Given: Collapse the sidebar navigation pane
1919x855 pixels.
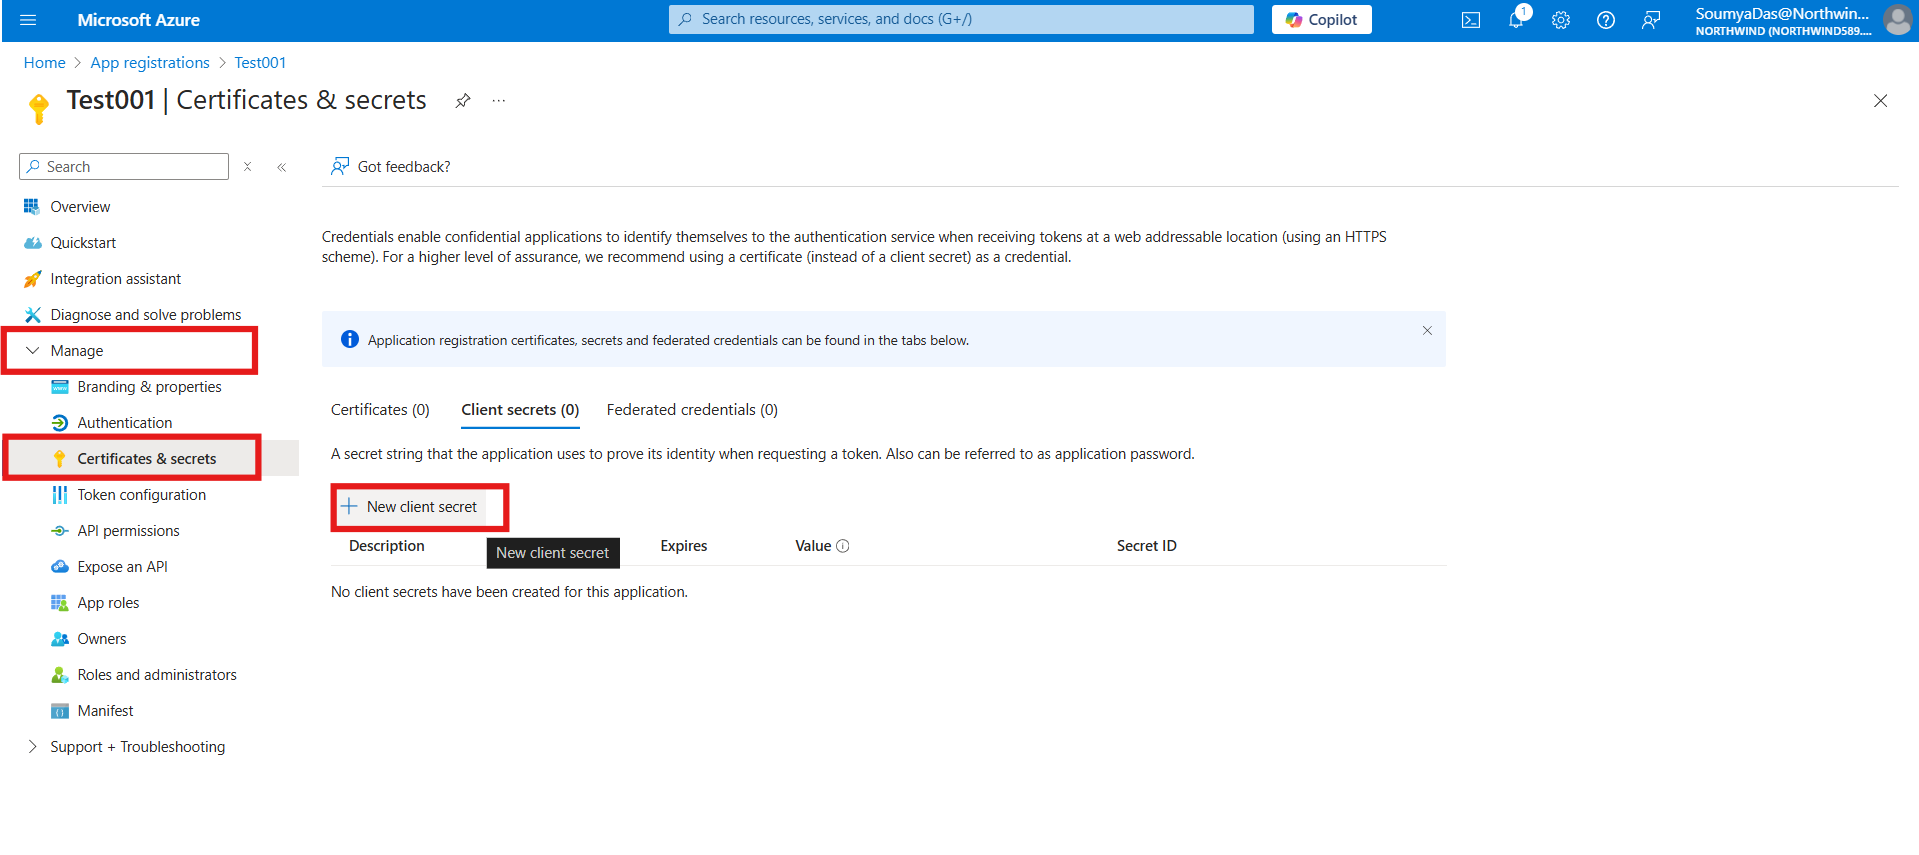Looking at the screenshot, I should [282, 167].
